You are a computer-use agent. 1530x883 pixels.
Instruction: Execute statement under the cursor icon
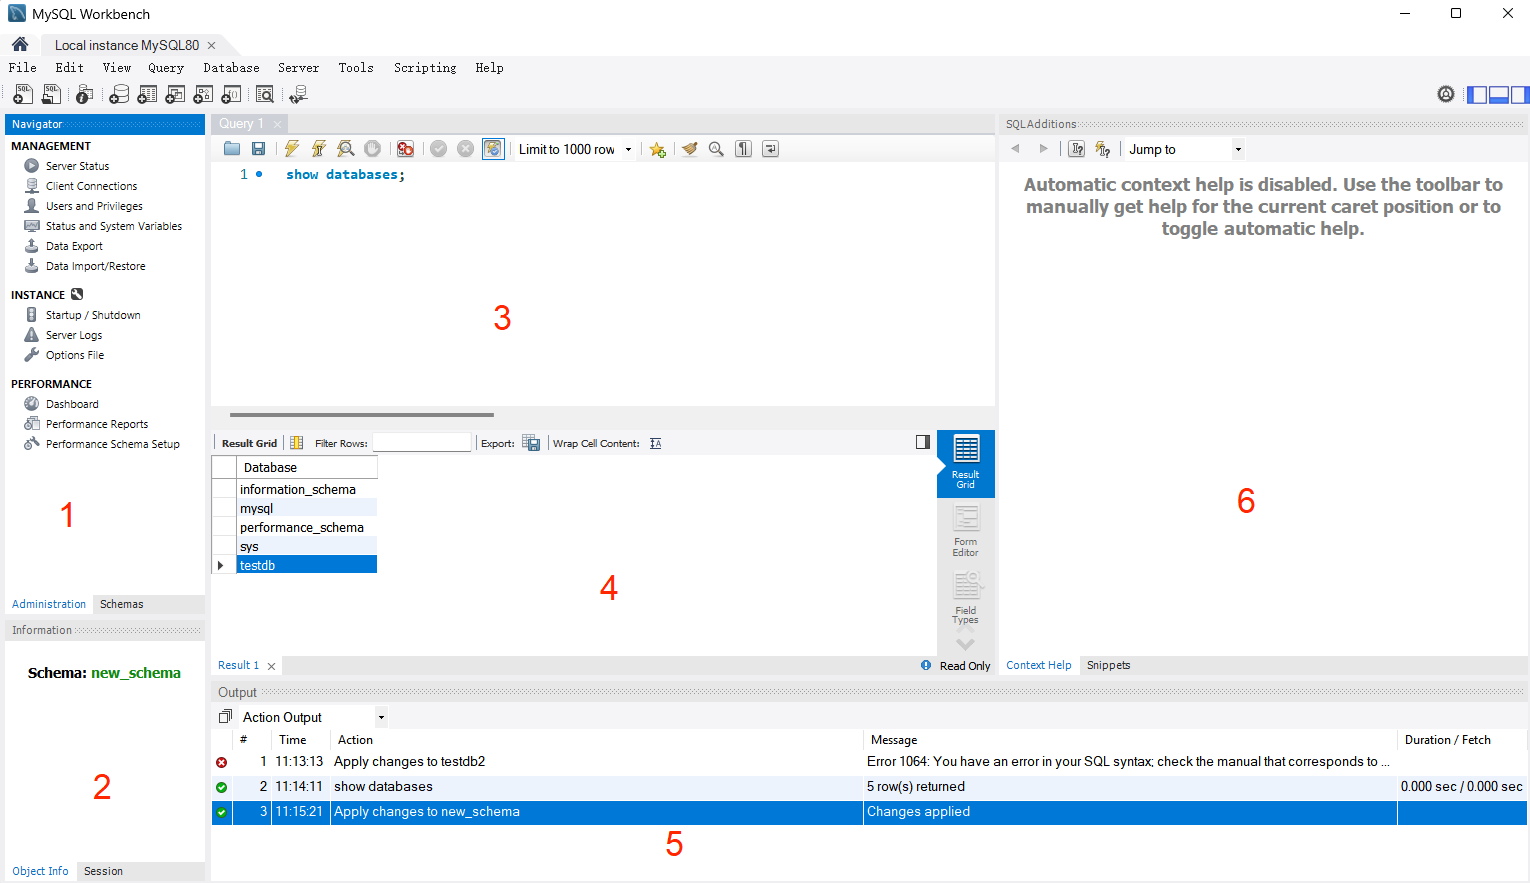[318, 149]
